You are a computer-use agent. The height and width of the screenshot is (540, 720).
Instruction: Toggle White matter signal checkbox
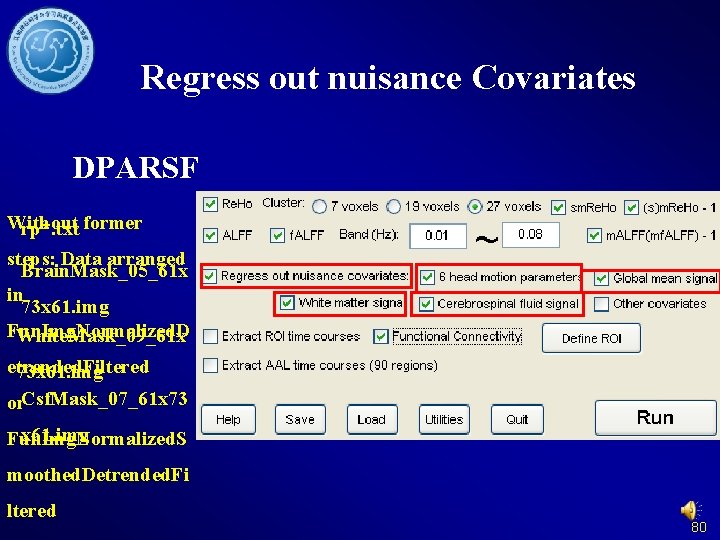point(287,303)
